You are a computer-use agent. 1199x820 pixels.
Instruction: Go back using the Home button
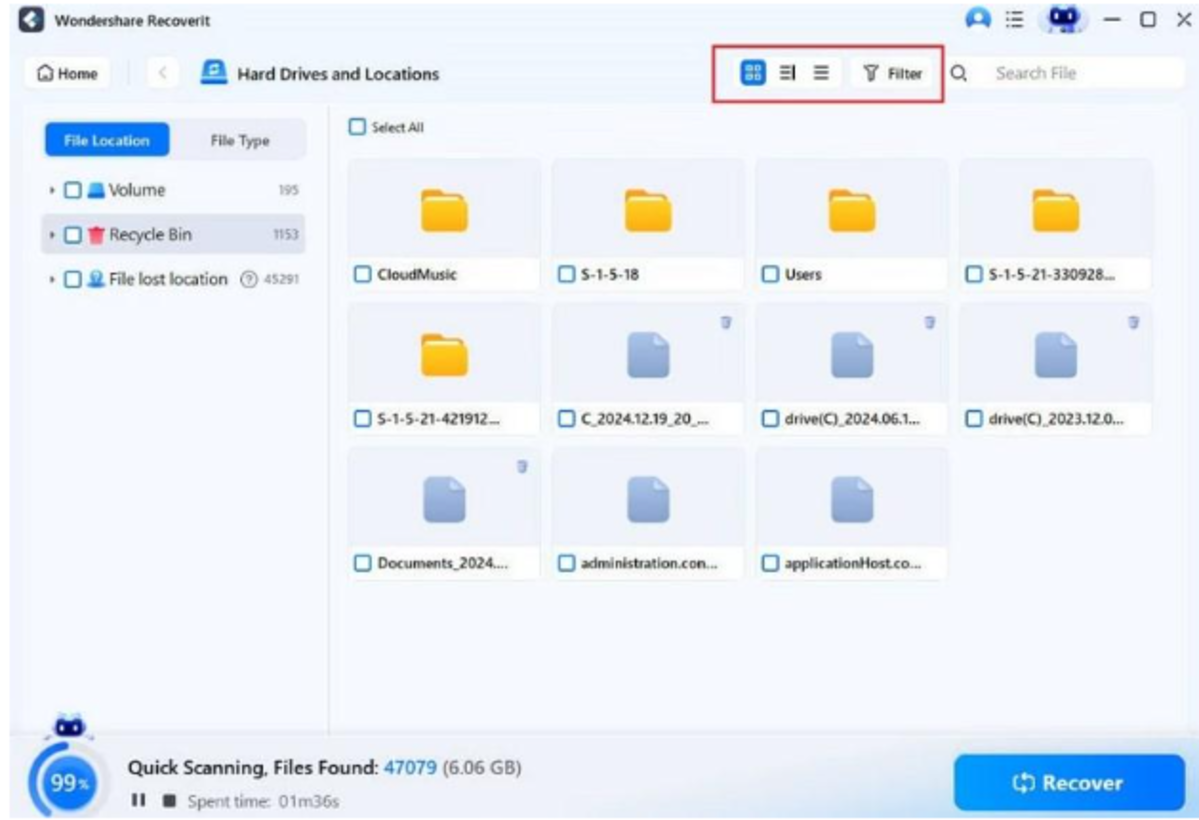click(x=65, y=71)
